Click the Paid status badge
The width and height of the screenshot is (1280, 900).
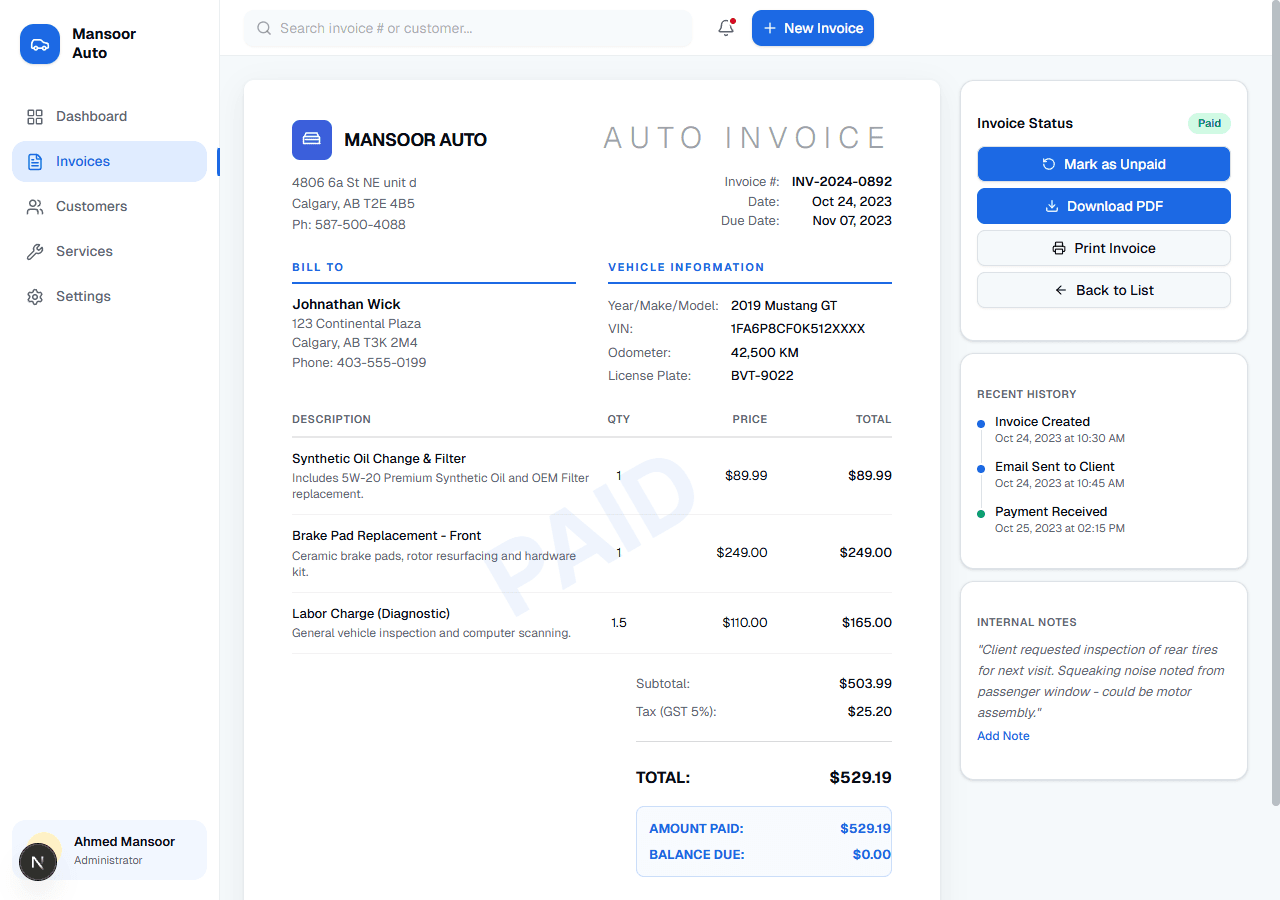click(x=1209, y=123)
